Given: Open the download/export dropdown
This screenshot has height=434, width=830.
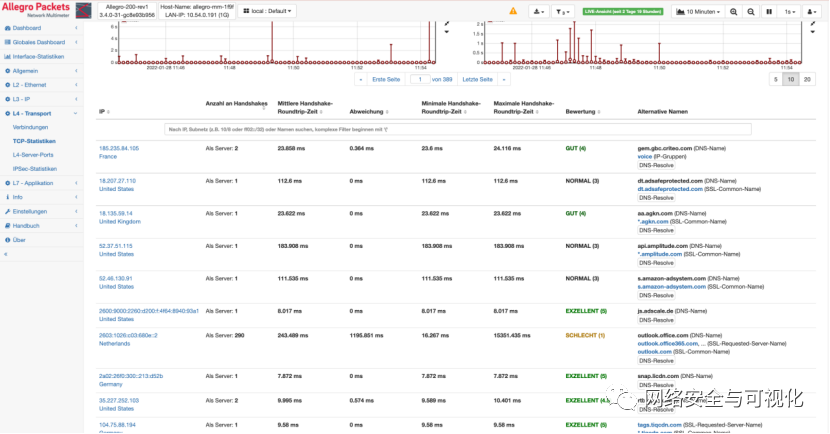Looking at the screenshot, I should [538, 11].
